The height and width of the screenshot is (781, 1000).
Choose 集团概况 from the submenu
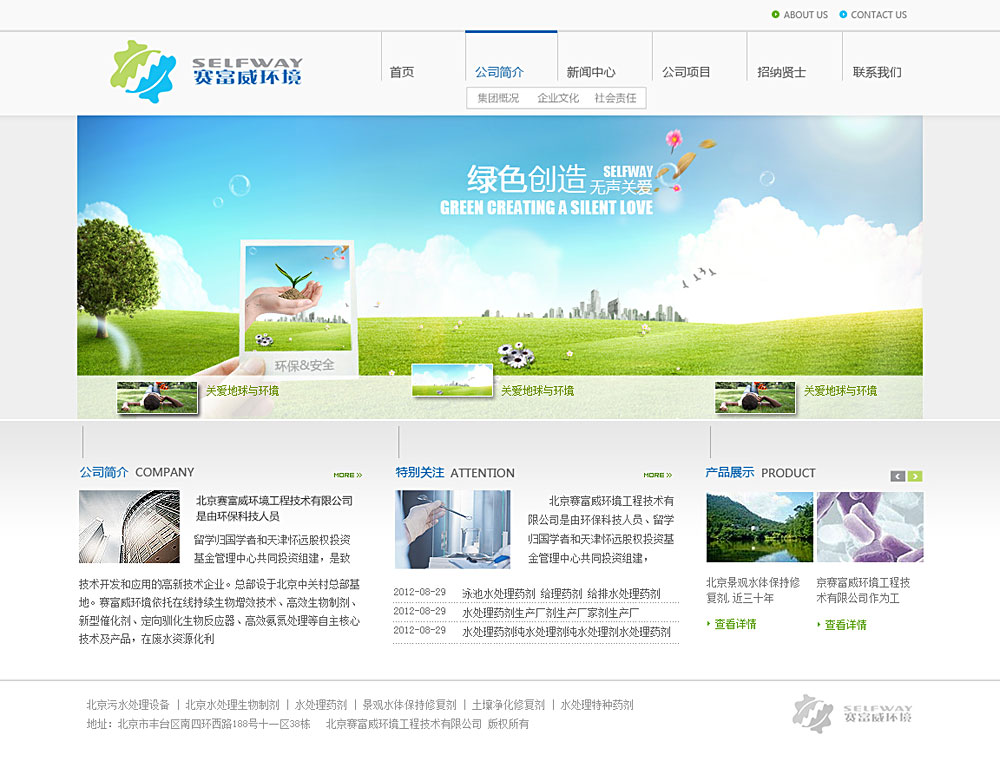[498, 98]
